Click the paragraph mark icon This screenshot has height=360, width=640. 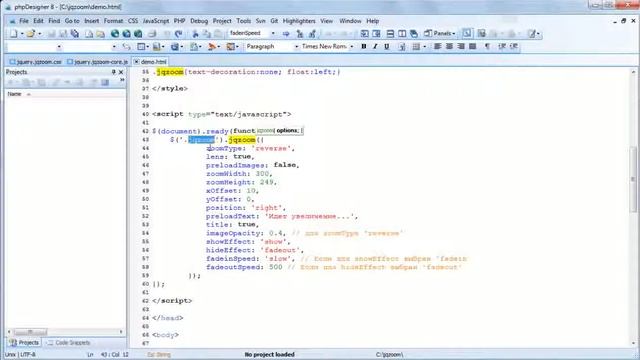pyautogui.click(x=487, y=47)
